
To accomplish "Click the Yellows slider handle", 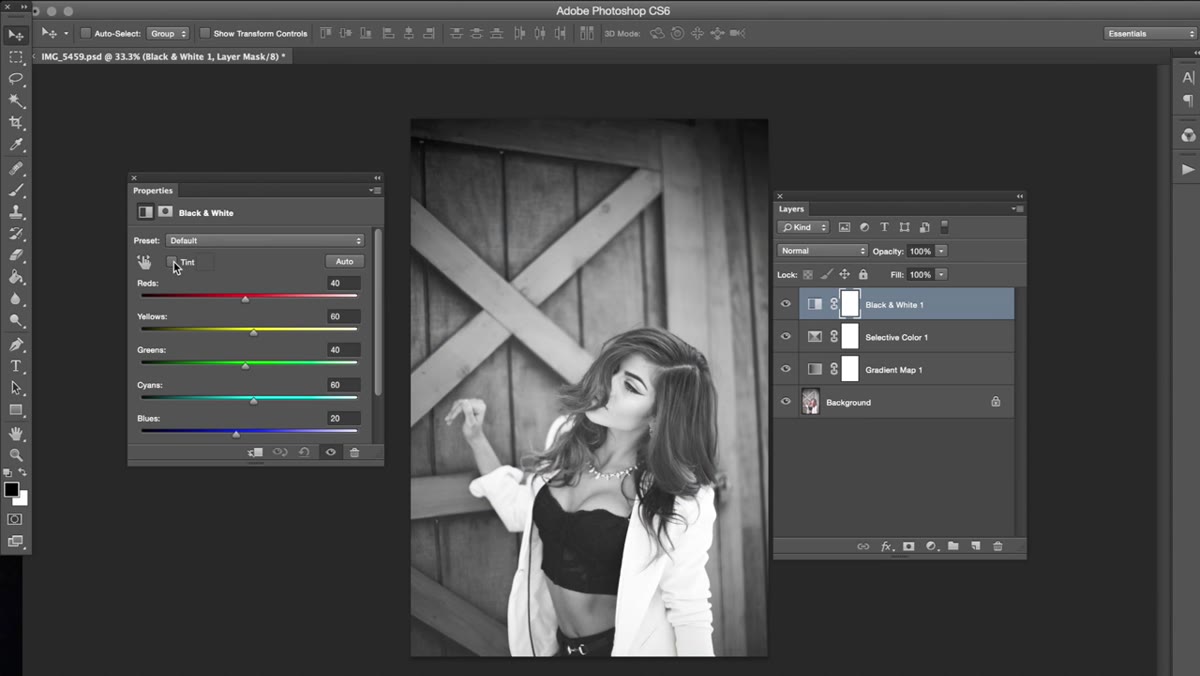I will point(253,333).
